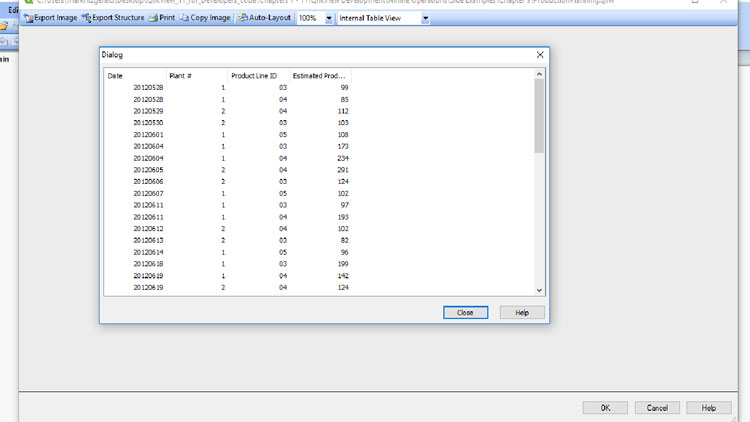Select the date cell 20120607

point(148,193)
